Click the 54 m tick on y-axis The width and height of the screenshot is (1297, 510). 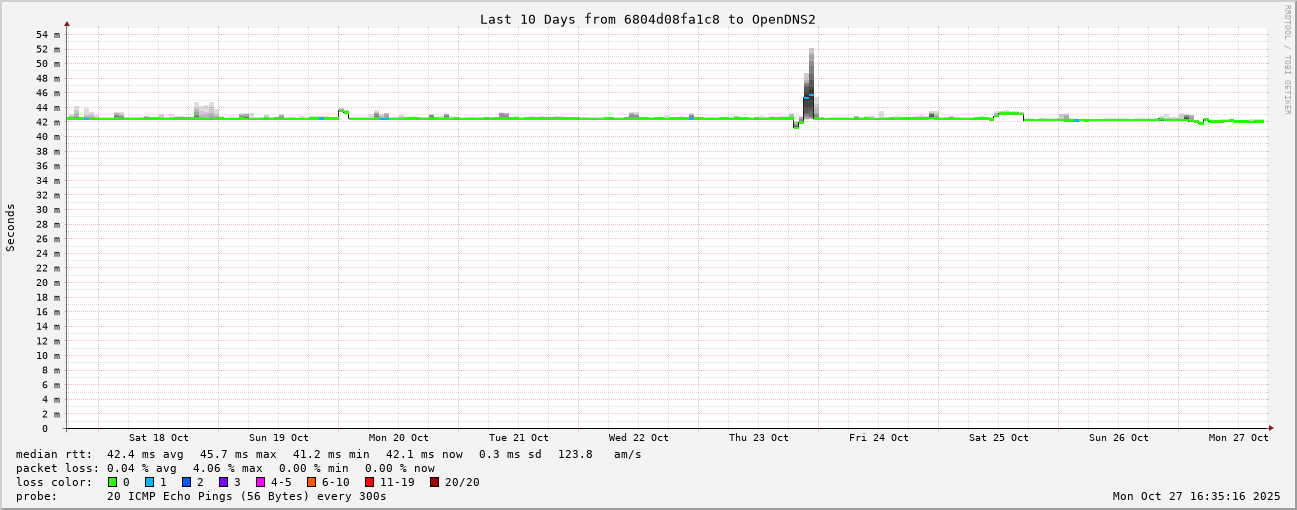click(48, 35)
